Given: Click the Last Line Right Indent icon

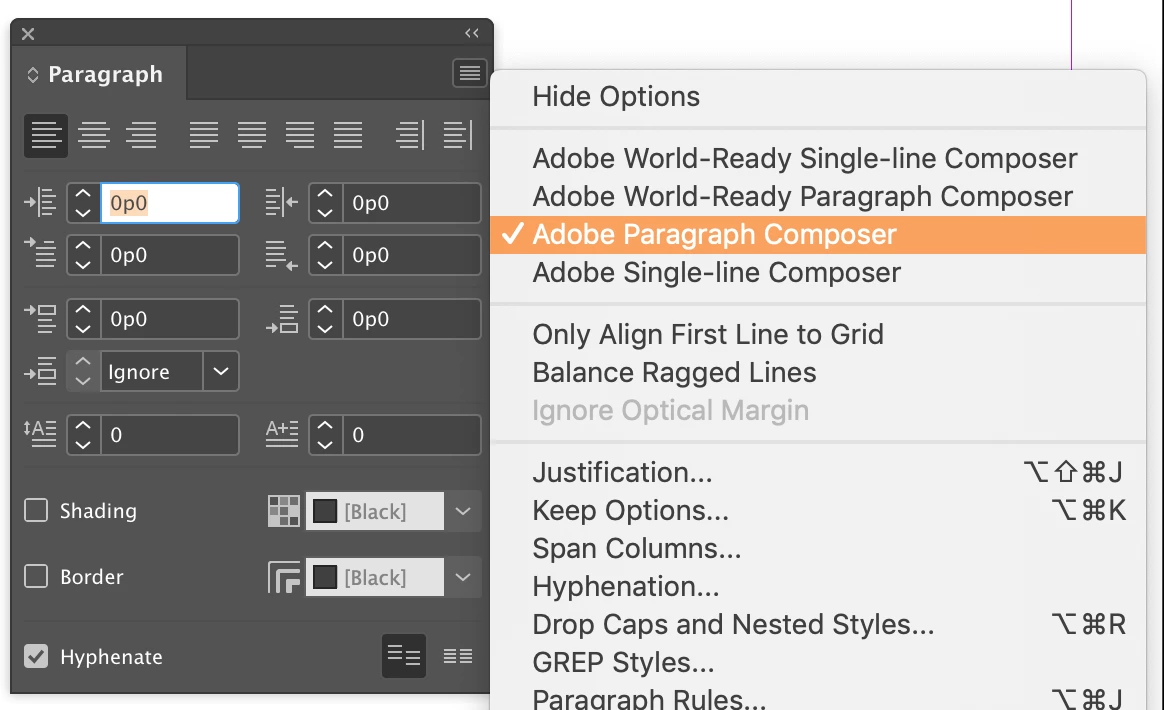Looking at the screenshot, I should (282, 255).
